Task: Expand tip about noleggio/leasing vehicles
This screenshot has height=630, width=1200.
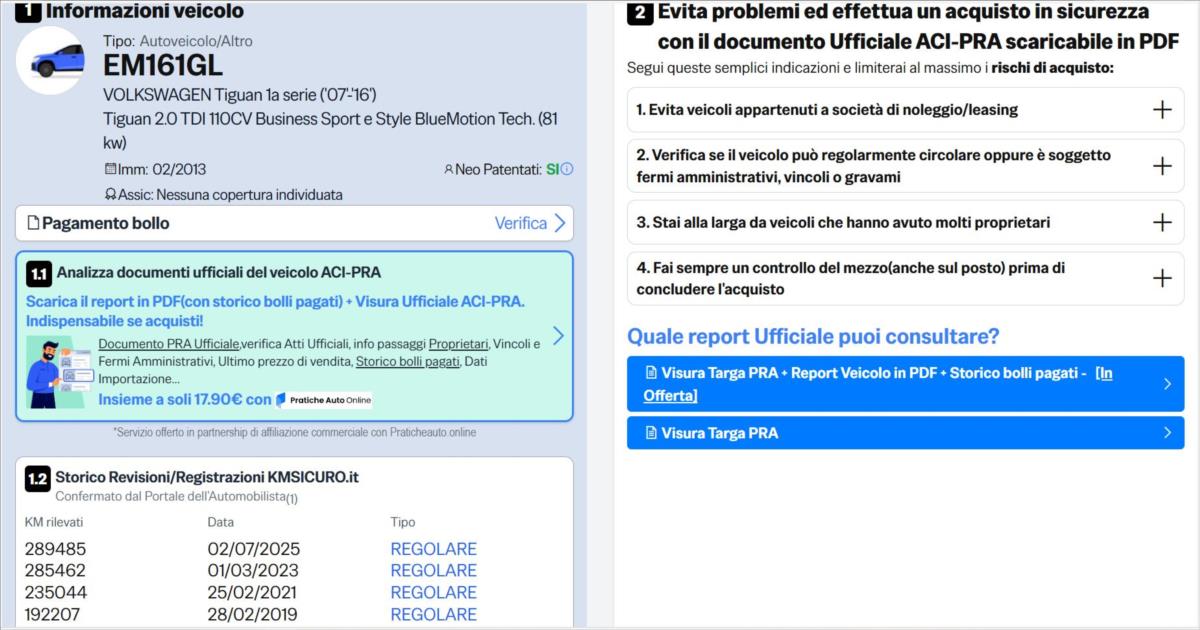Action: (1162, 110)
